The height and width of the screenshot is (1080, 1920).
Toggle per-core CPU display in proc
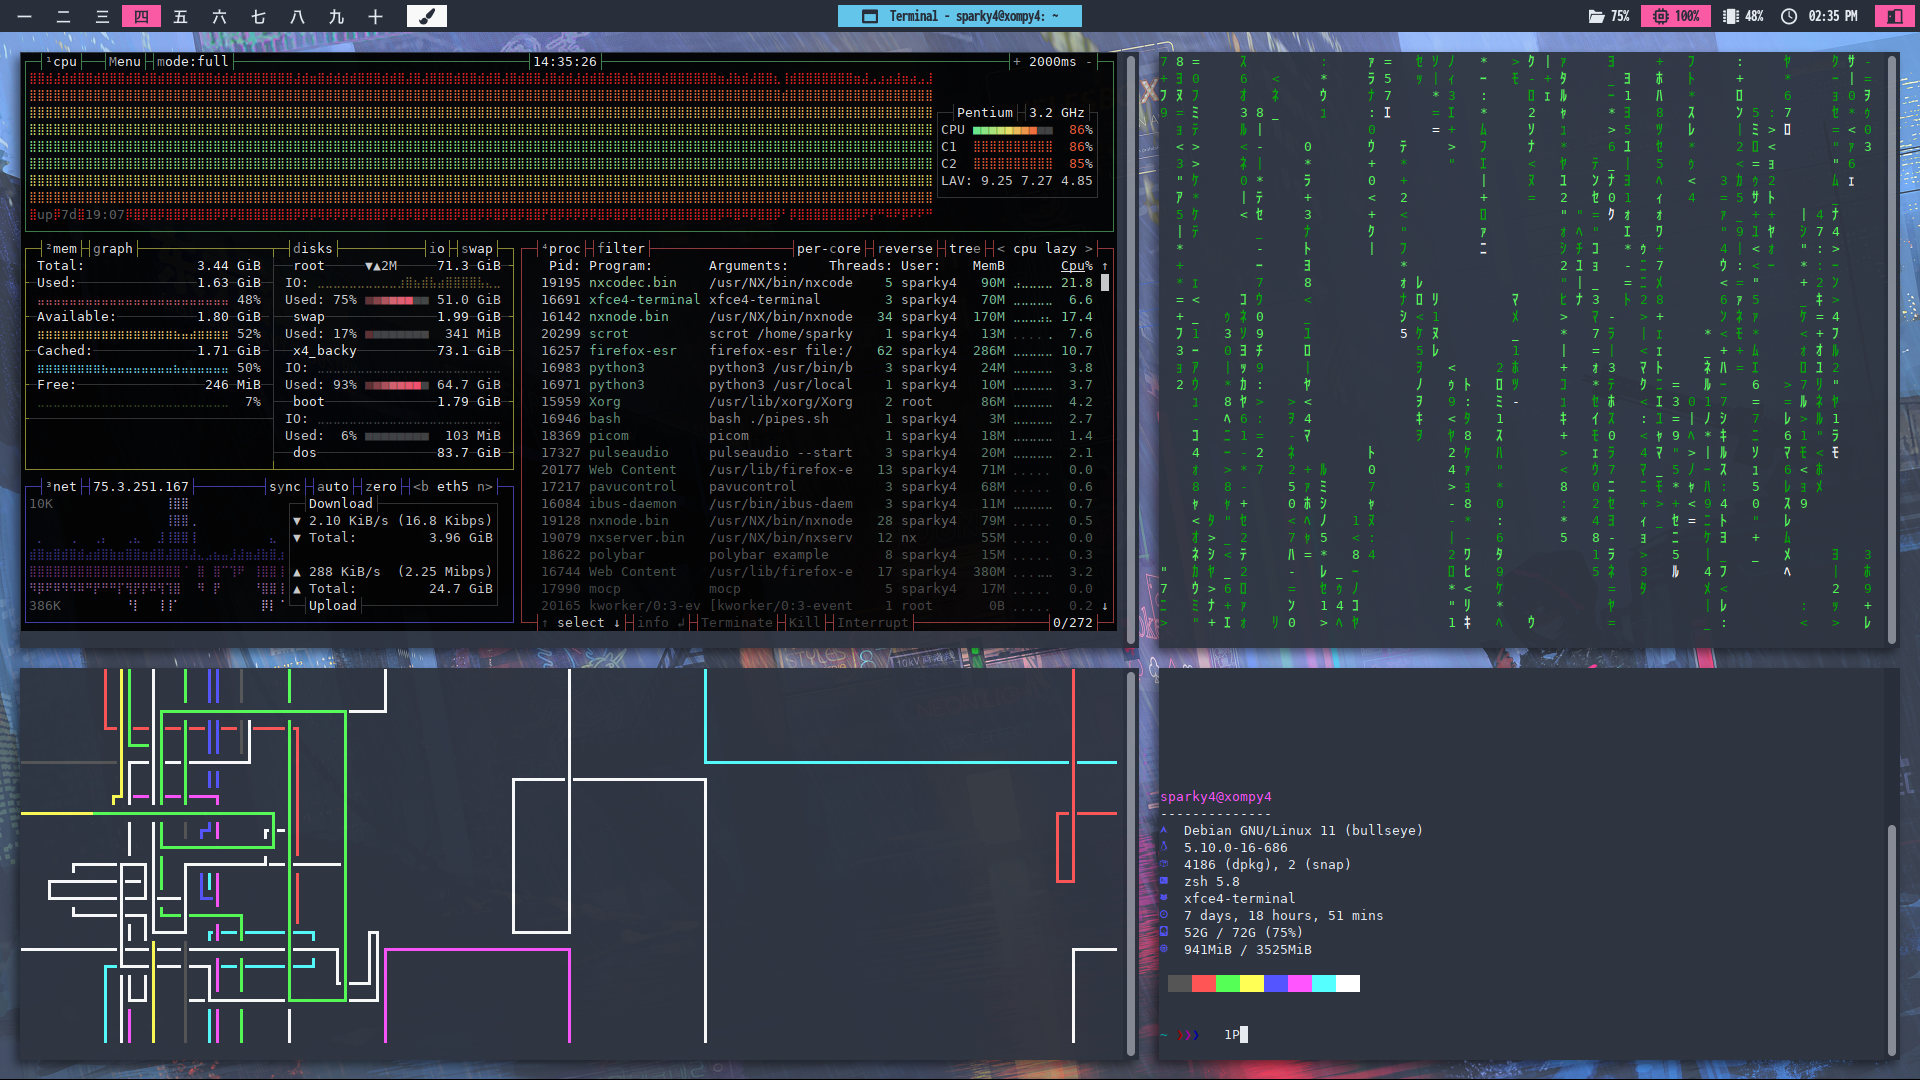828,248
